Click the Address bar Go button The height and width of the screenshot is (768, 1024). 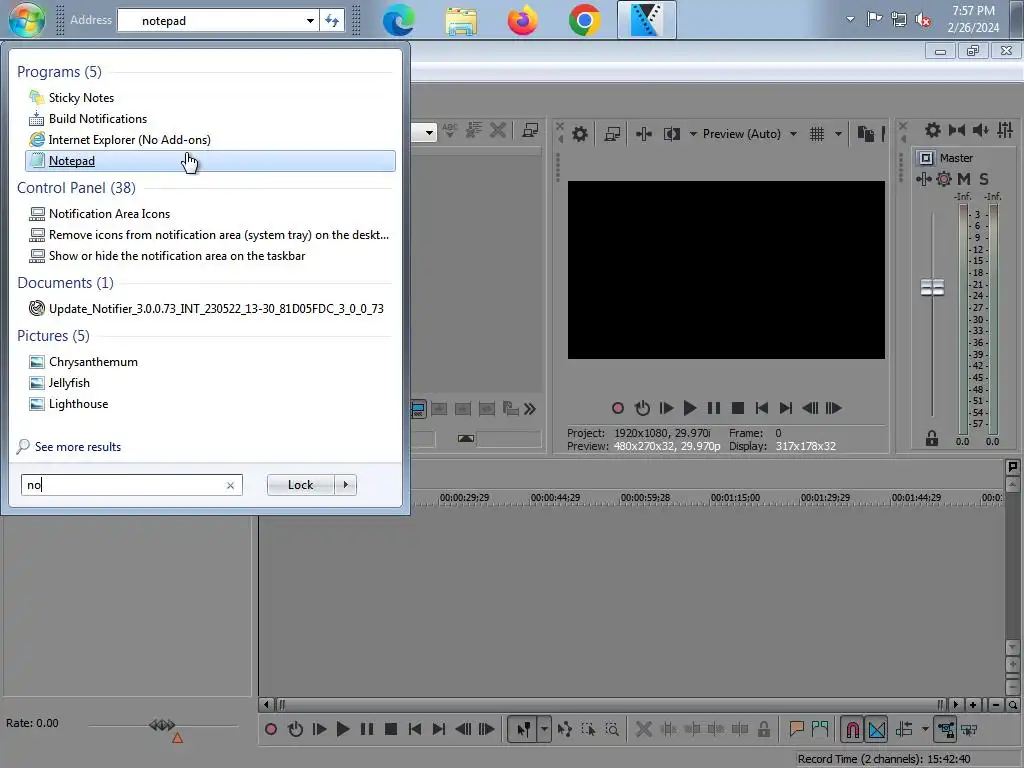pos(332,21)
